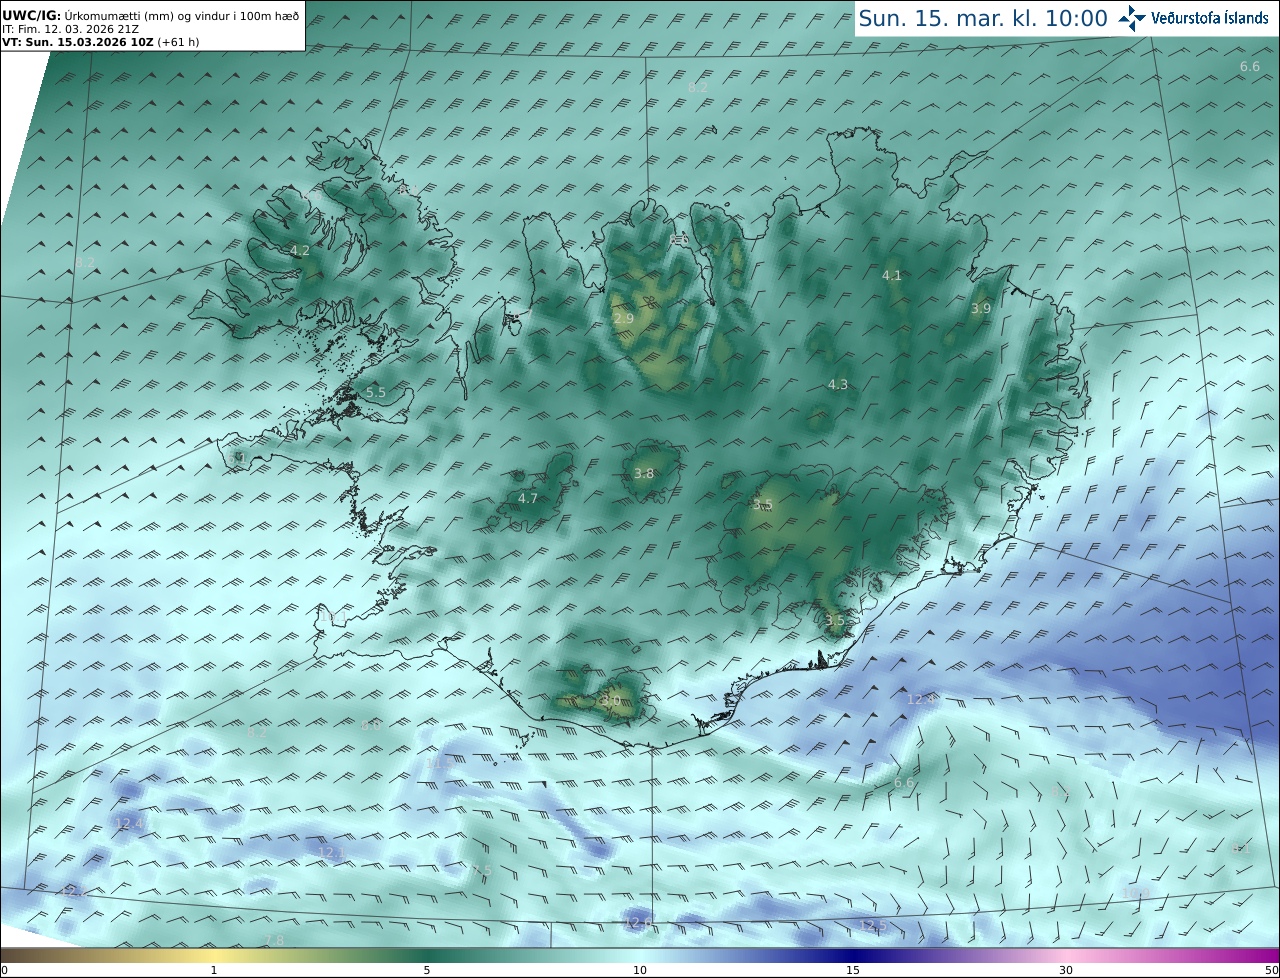Click the 10.9 value in southeast ocean
The image size is (1280, 978).
click(1136, 893)
